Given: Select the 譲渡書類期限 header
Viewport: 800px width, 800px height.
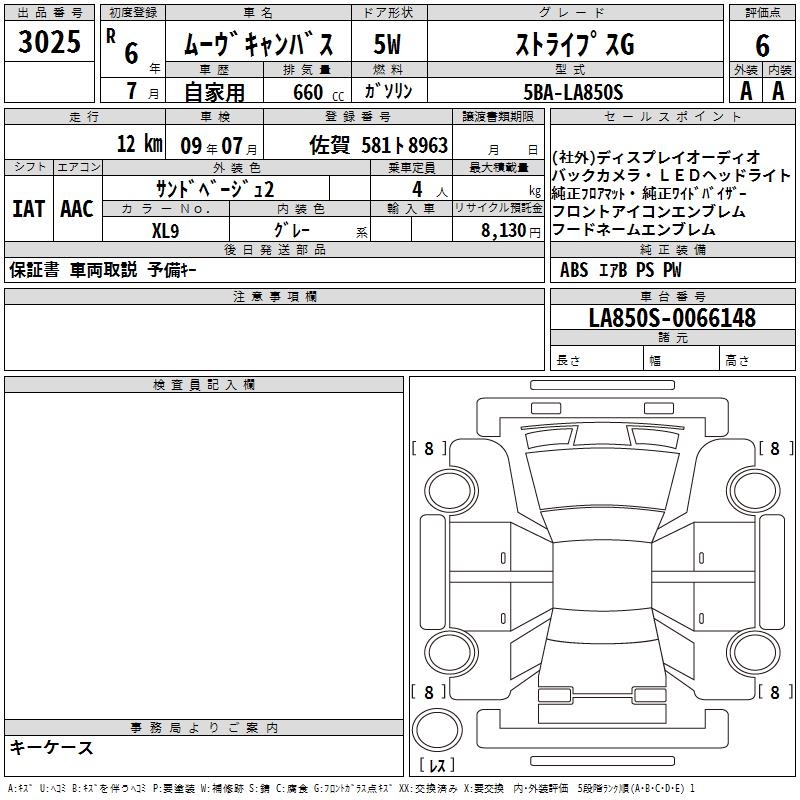Looking at the screenshot, I should 498,116.
